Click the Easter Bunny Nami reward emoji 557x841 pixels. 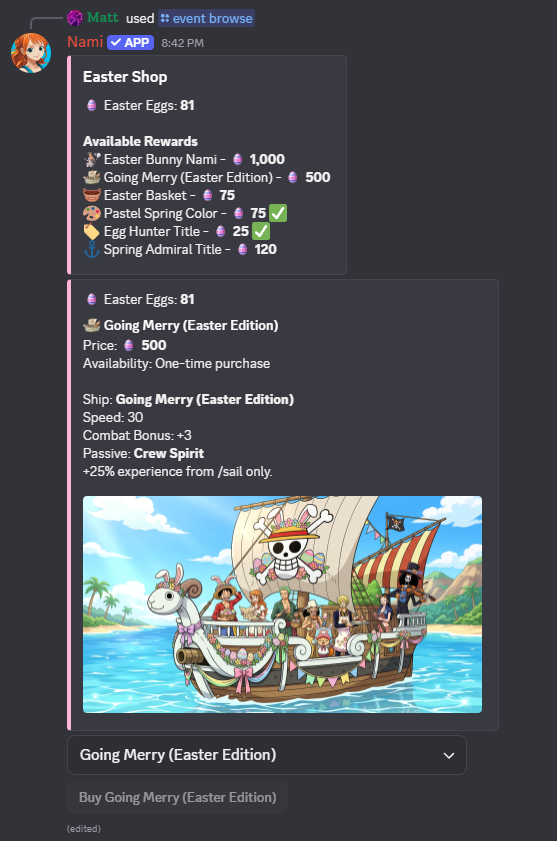click(92, 159)
